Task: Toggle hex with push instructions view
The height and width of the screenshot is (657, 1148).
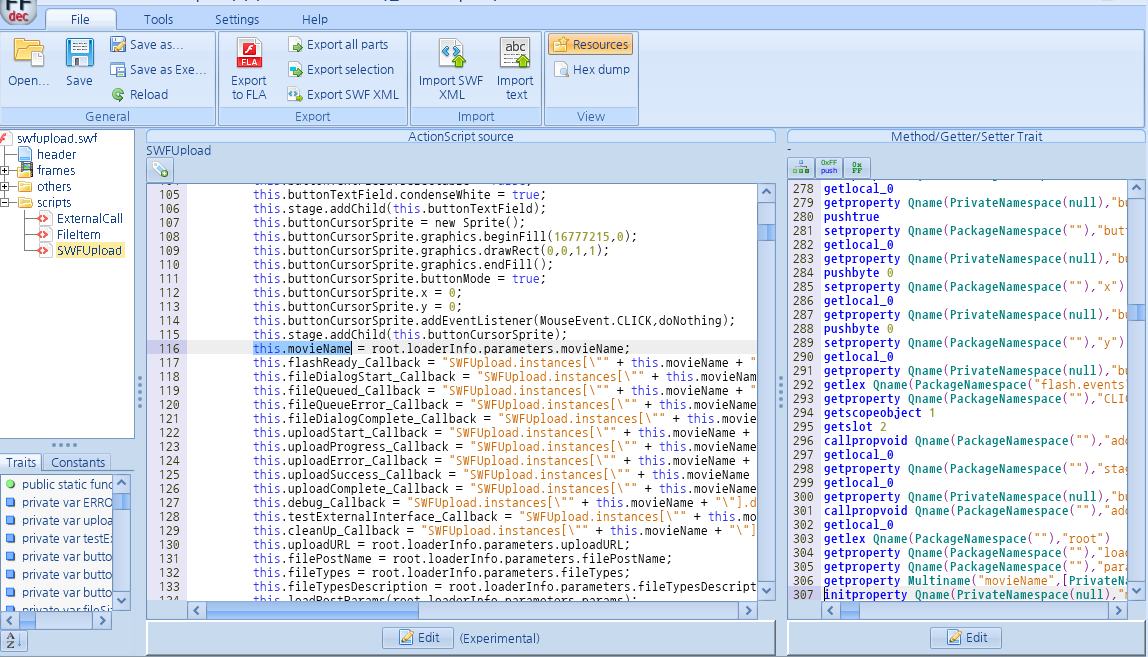Action: 829,168
